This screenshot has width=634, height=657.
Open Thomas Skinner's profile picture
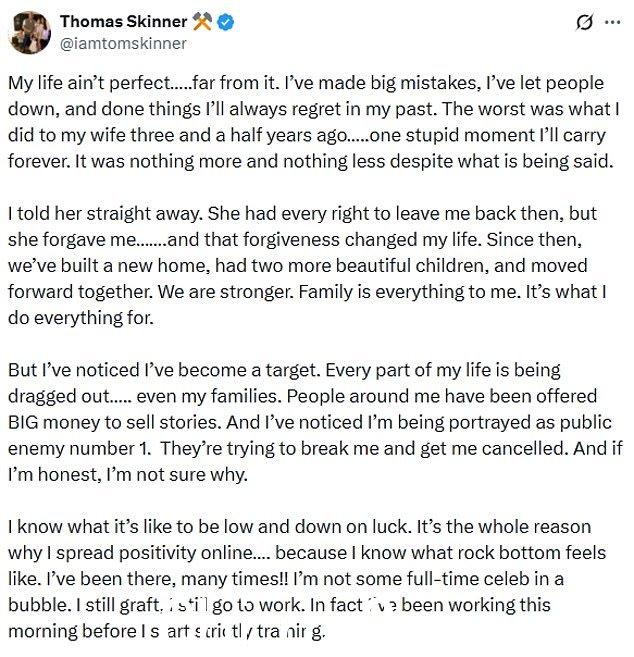29,32
